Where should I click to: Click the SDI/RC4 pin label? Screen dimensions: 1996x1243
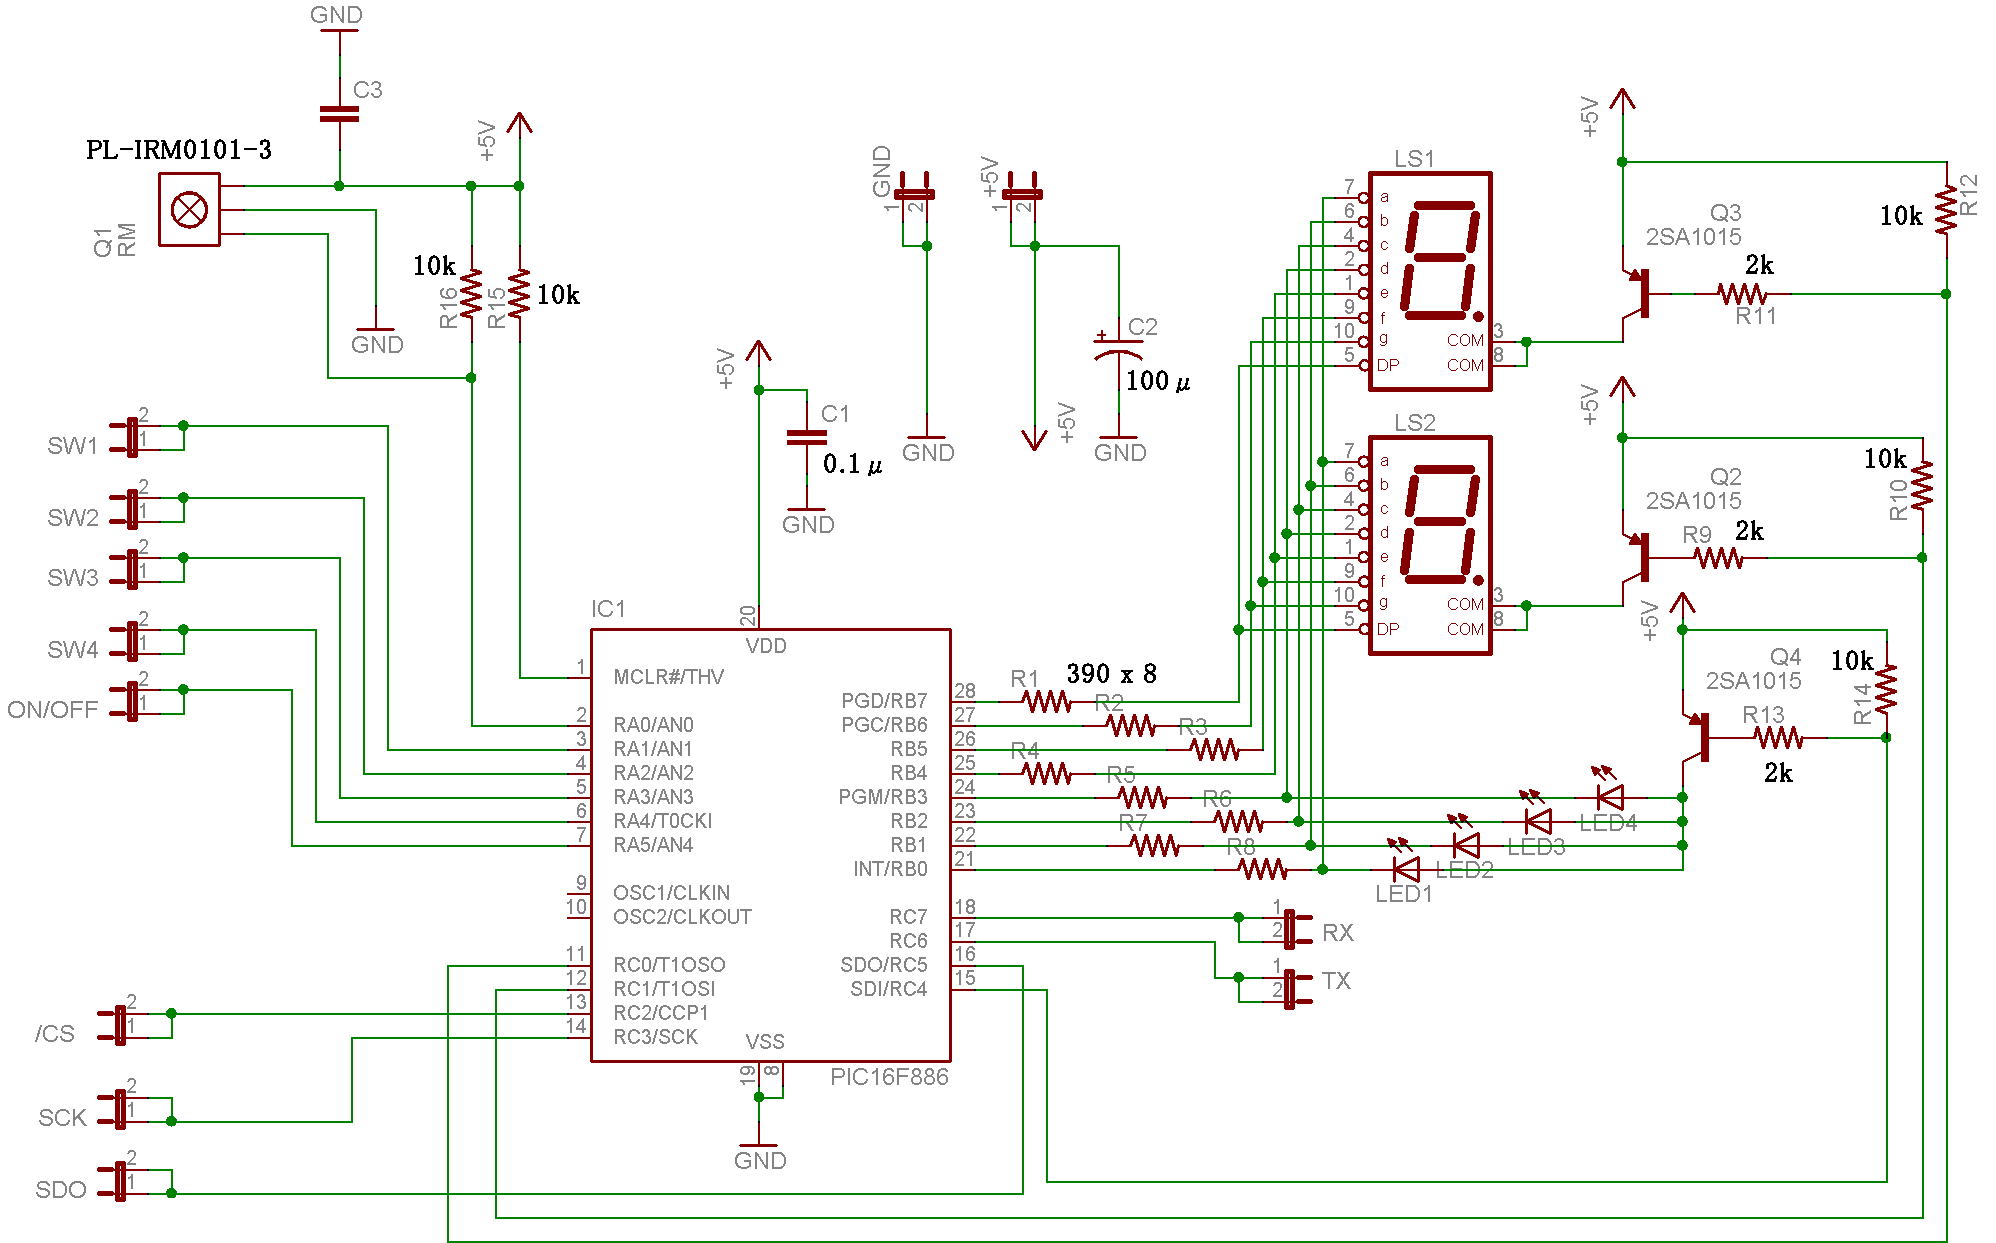(x=889, y=989)
